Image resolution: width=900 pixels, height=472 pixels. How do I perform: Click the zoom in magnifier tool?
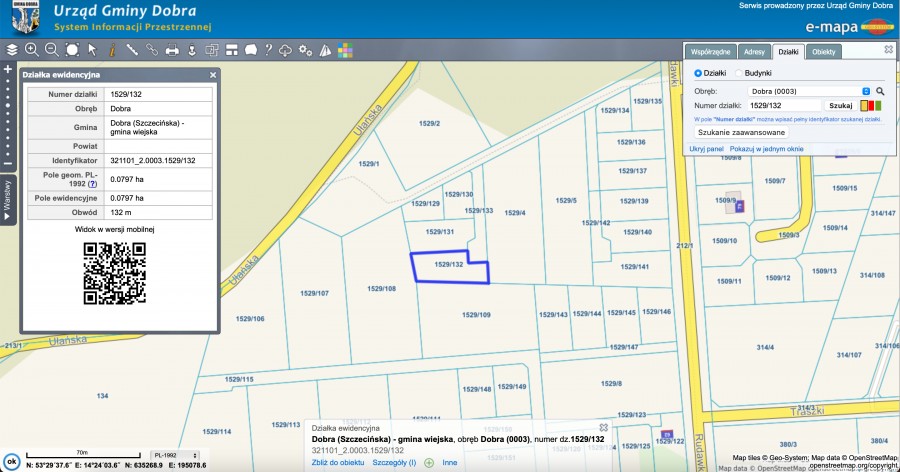[31, 49]
